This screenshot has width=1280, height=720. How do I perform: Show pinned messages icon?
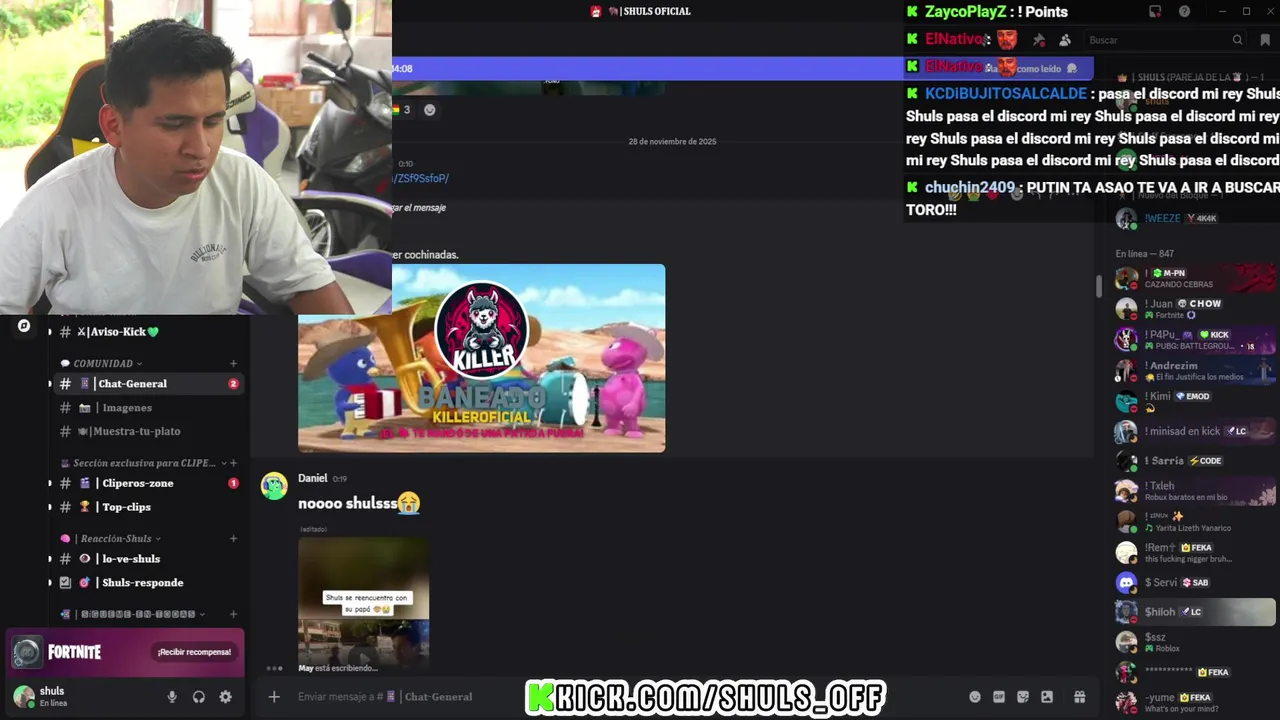1039,40
